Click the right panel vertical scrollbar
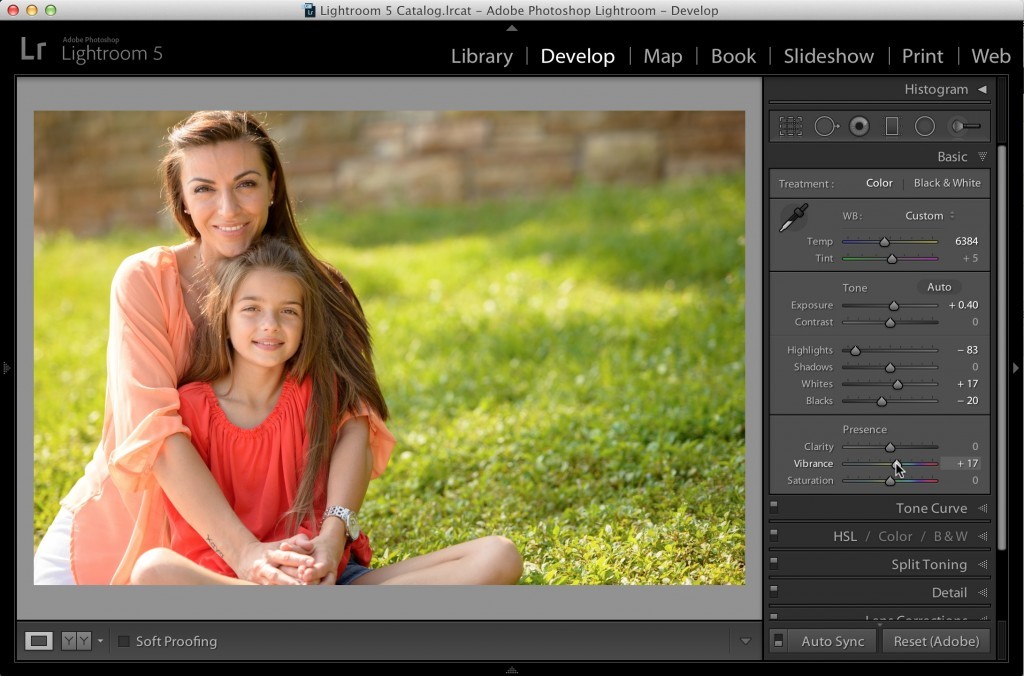The height and width of the screenshot is (676, 1024). pos(1002,346)
